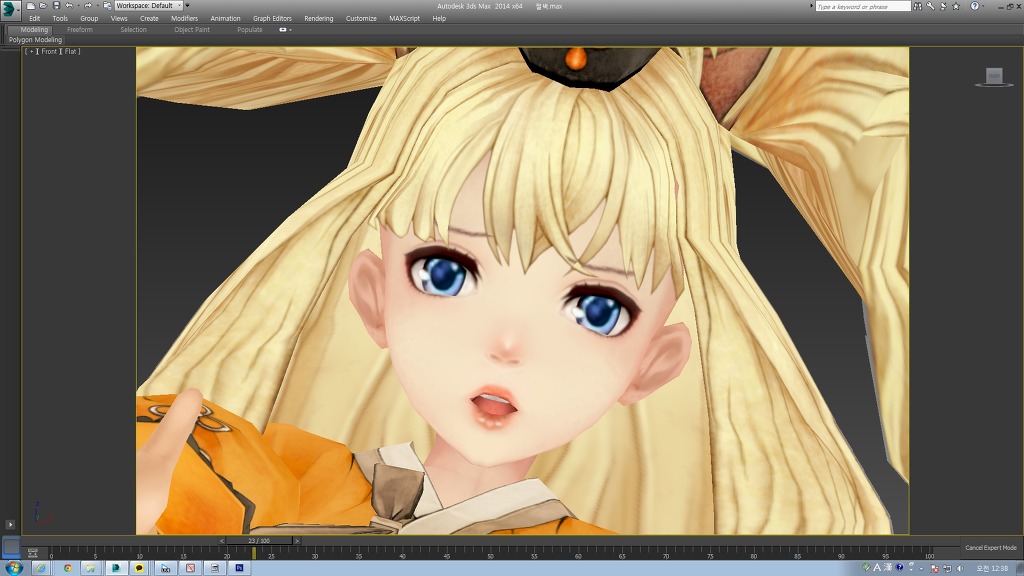This screenshot has height=576, width=1024.
Task: Open the Views menu
Action: point(119,18)
